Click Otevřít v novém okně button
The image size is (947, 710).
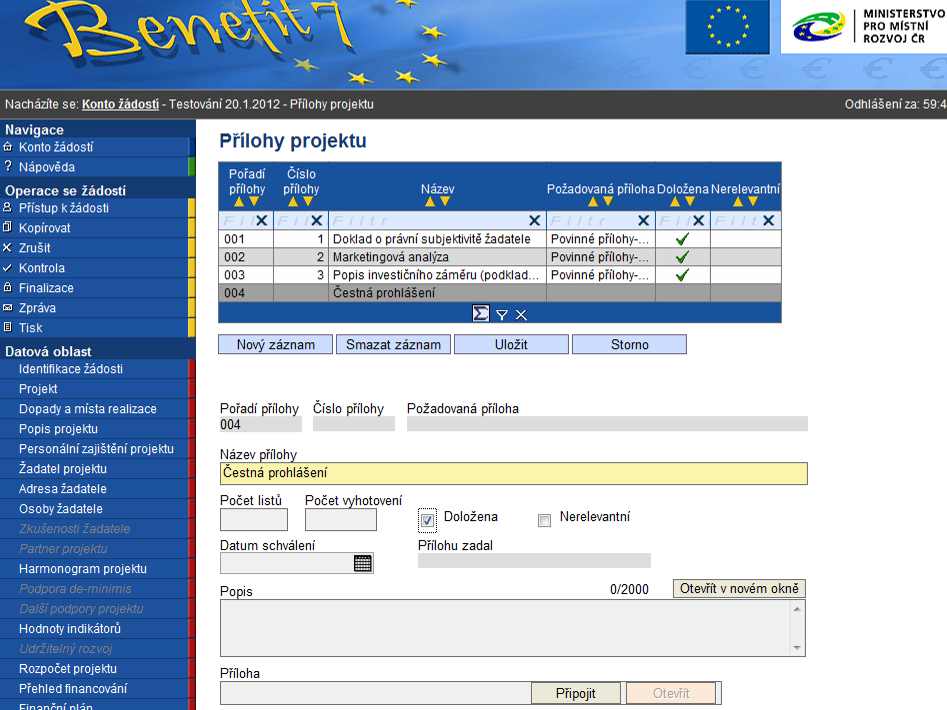(739, 588)
